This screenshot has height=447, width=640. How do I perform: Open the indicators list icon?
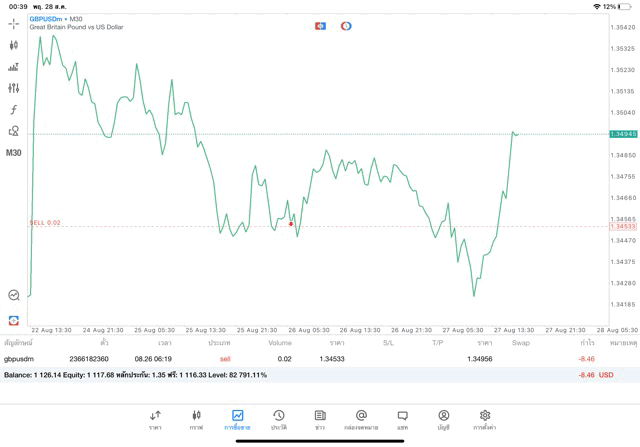point(14,67)
